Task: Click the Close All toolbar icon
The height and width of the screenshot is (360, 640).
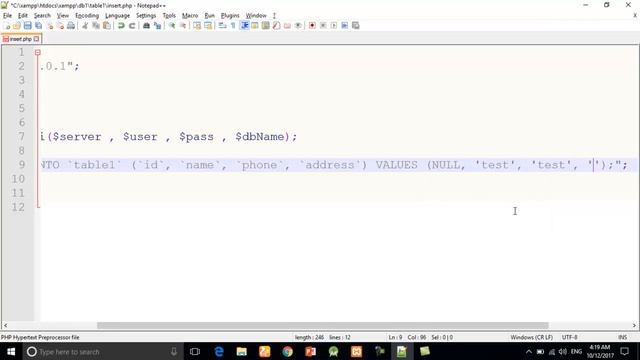Action: pyautogui.click(x=60, y=26)
